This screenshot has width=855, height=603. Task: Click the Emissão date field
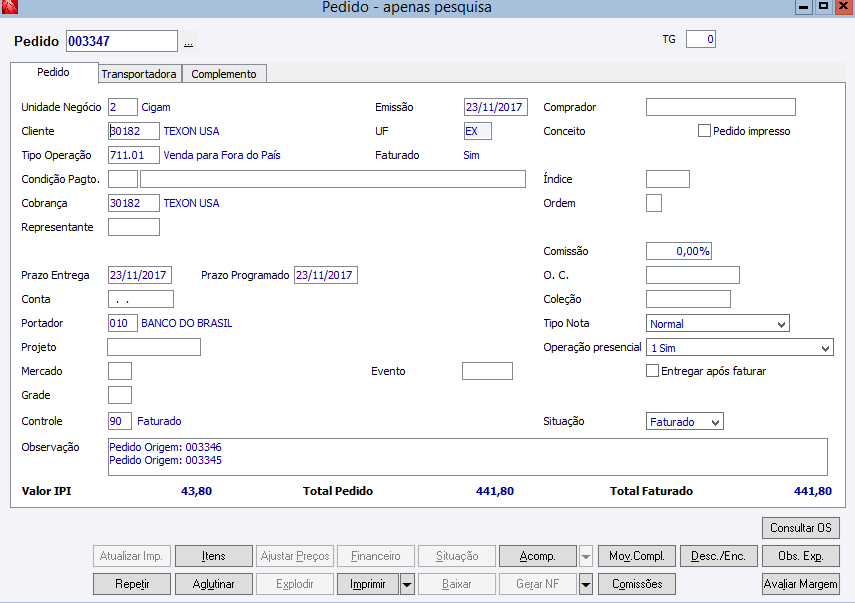(x=496, y=107)
